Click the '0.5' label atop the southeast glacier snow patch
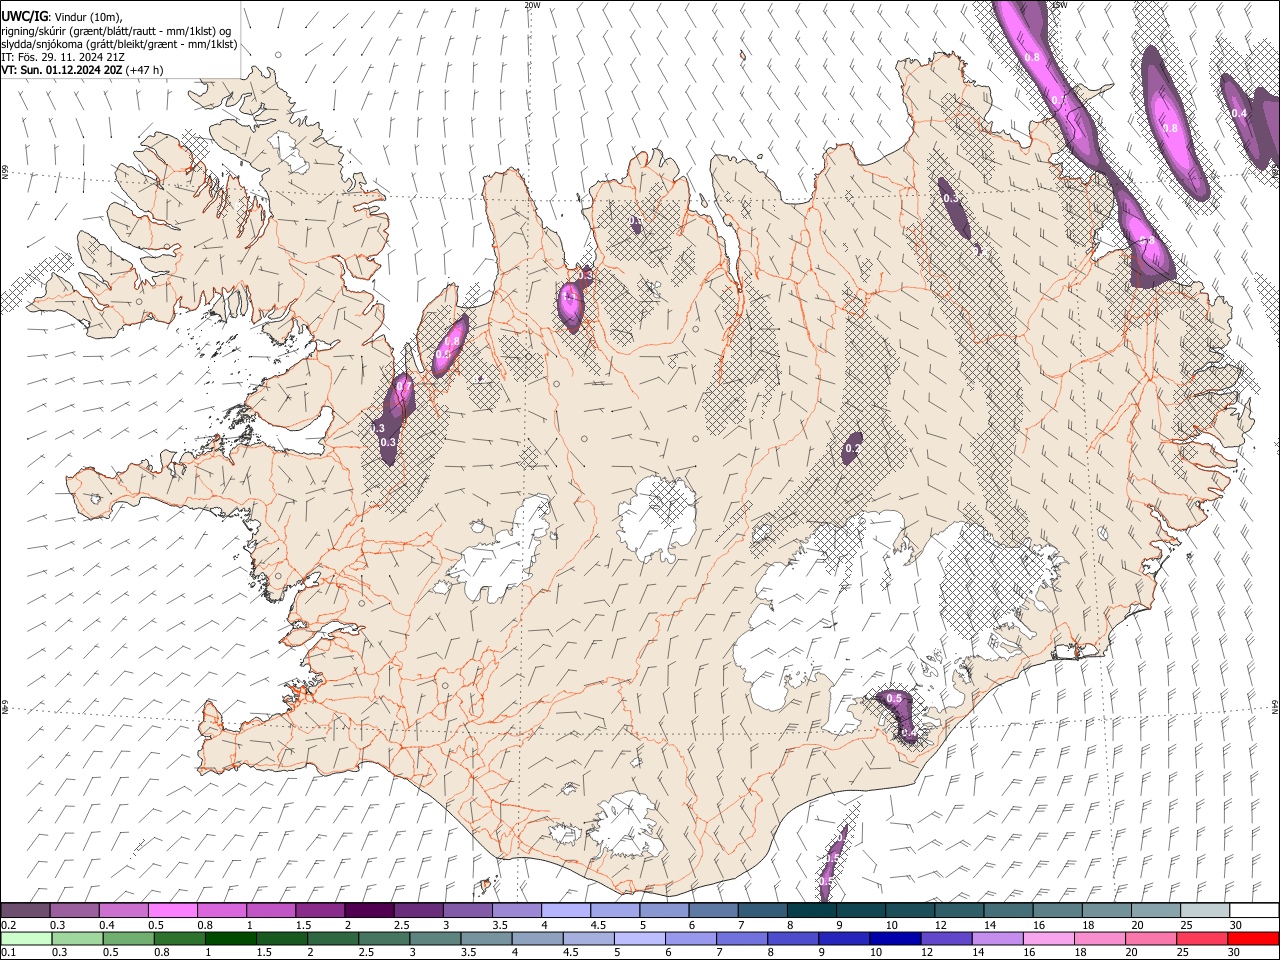The image size is (1280, 960). pyautogui.click(x=894, y=698)
